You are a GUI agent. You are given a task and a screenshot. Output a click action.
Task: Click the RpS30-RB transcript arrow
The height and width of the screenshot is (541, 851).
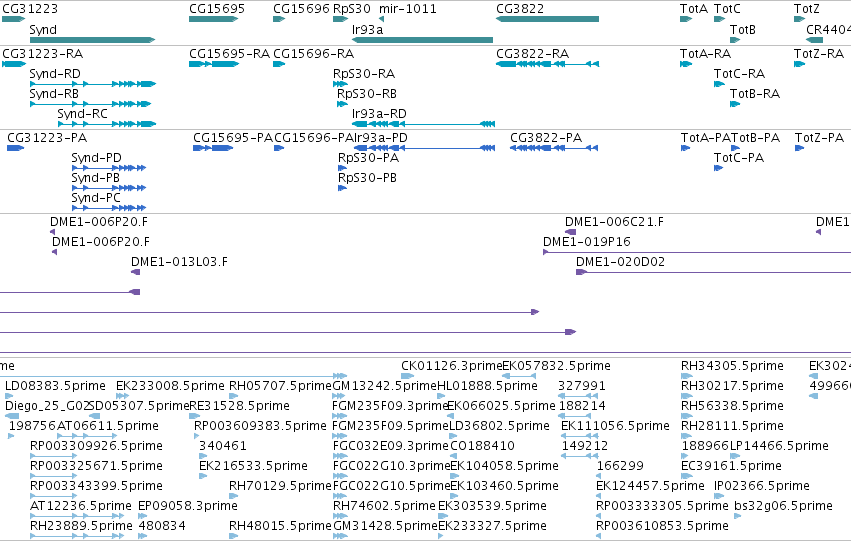pos(342,104)
